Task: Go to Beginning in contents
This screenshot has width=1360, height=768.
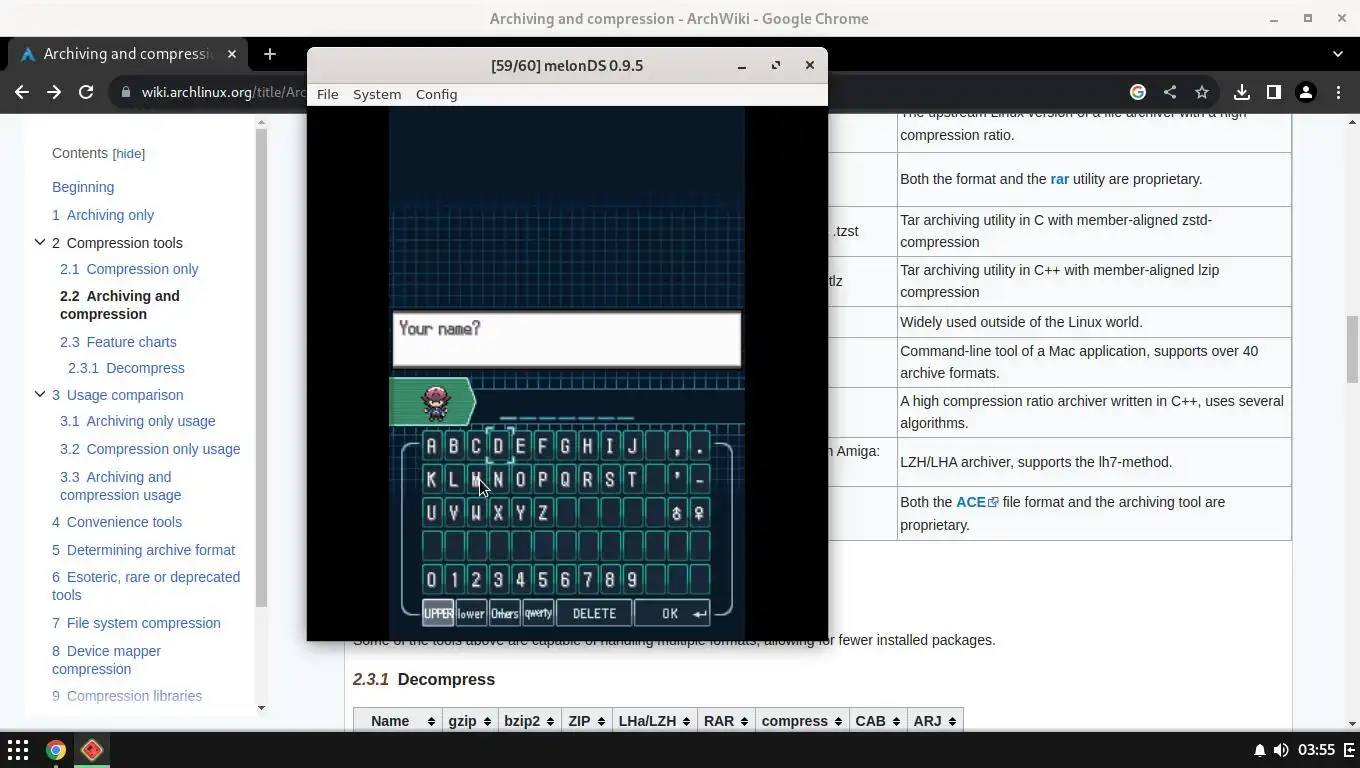Action: click(83, 187)
